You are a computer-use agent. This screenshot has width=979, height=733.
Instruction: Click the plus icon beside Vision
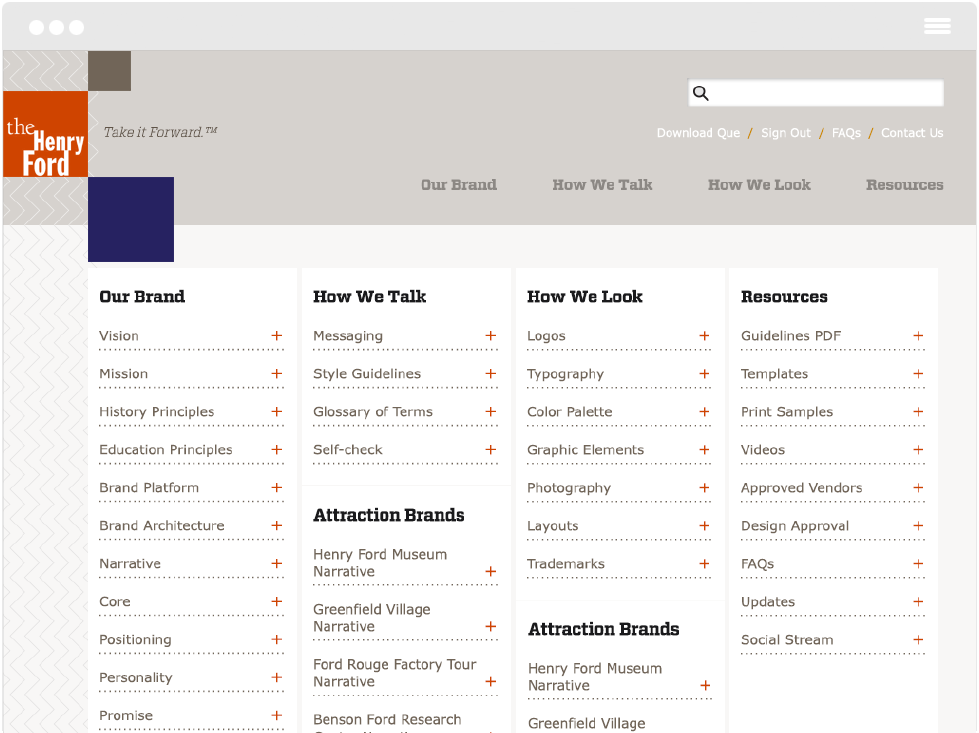click(x=277, y=336)
